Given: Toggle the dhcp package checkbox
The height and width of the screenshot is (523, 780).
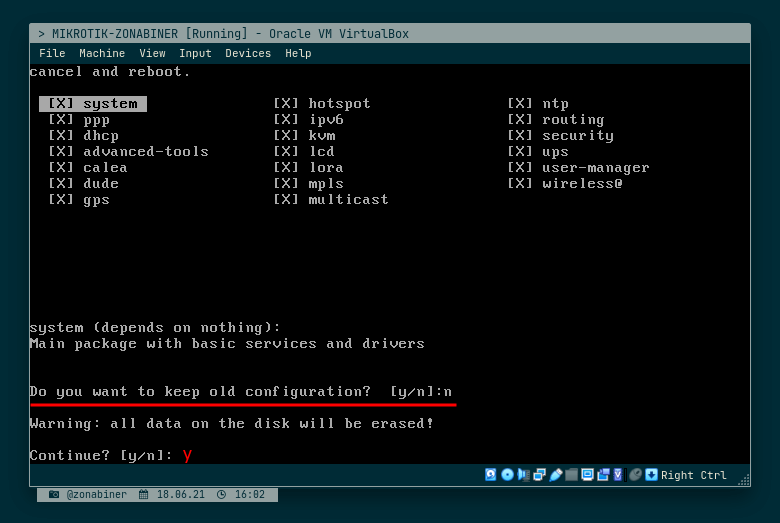Looking at the screenshot, I should 61,135.
